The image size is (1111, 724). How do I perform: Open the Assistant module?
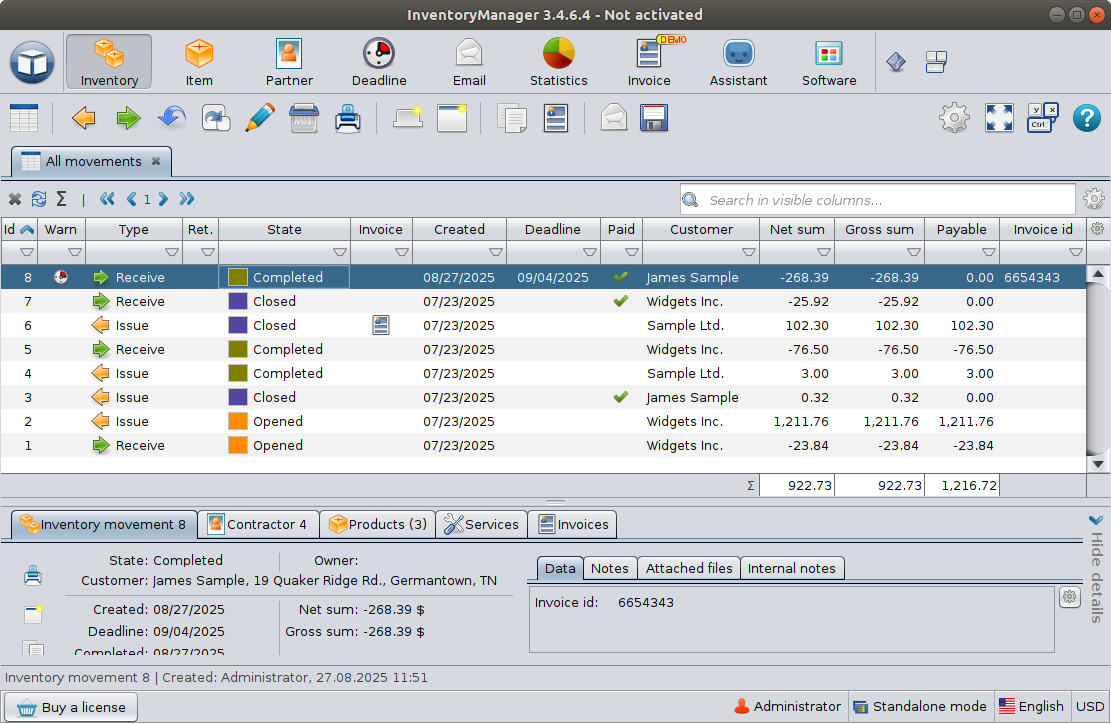coord(738,62)
